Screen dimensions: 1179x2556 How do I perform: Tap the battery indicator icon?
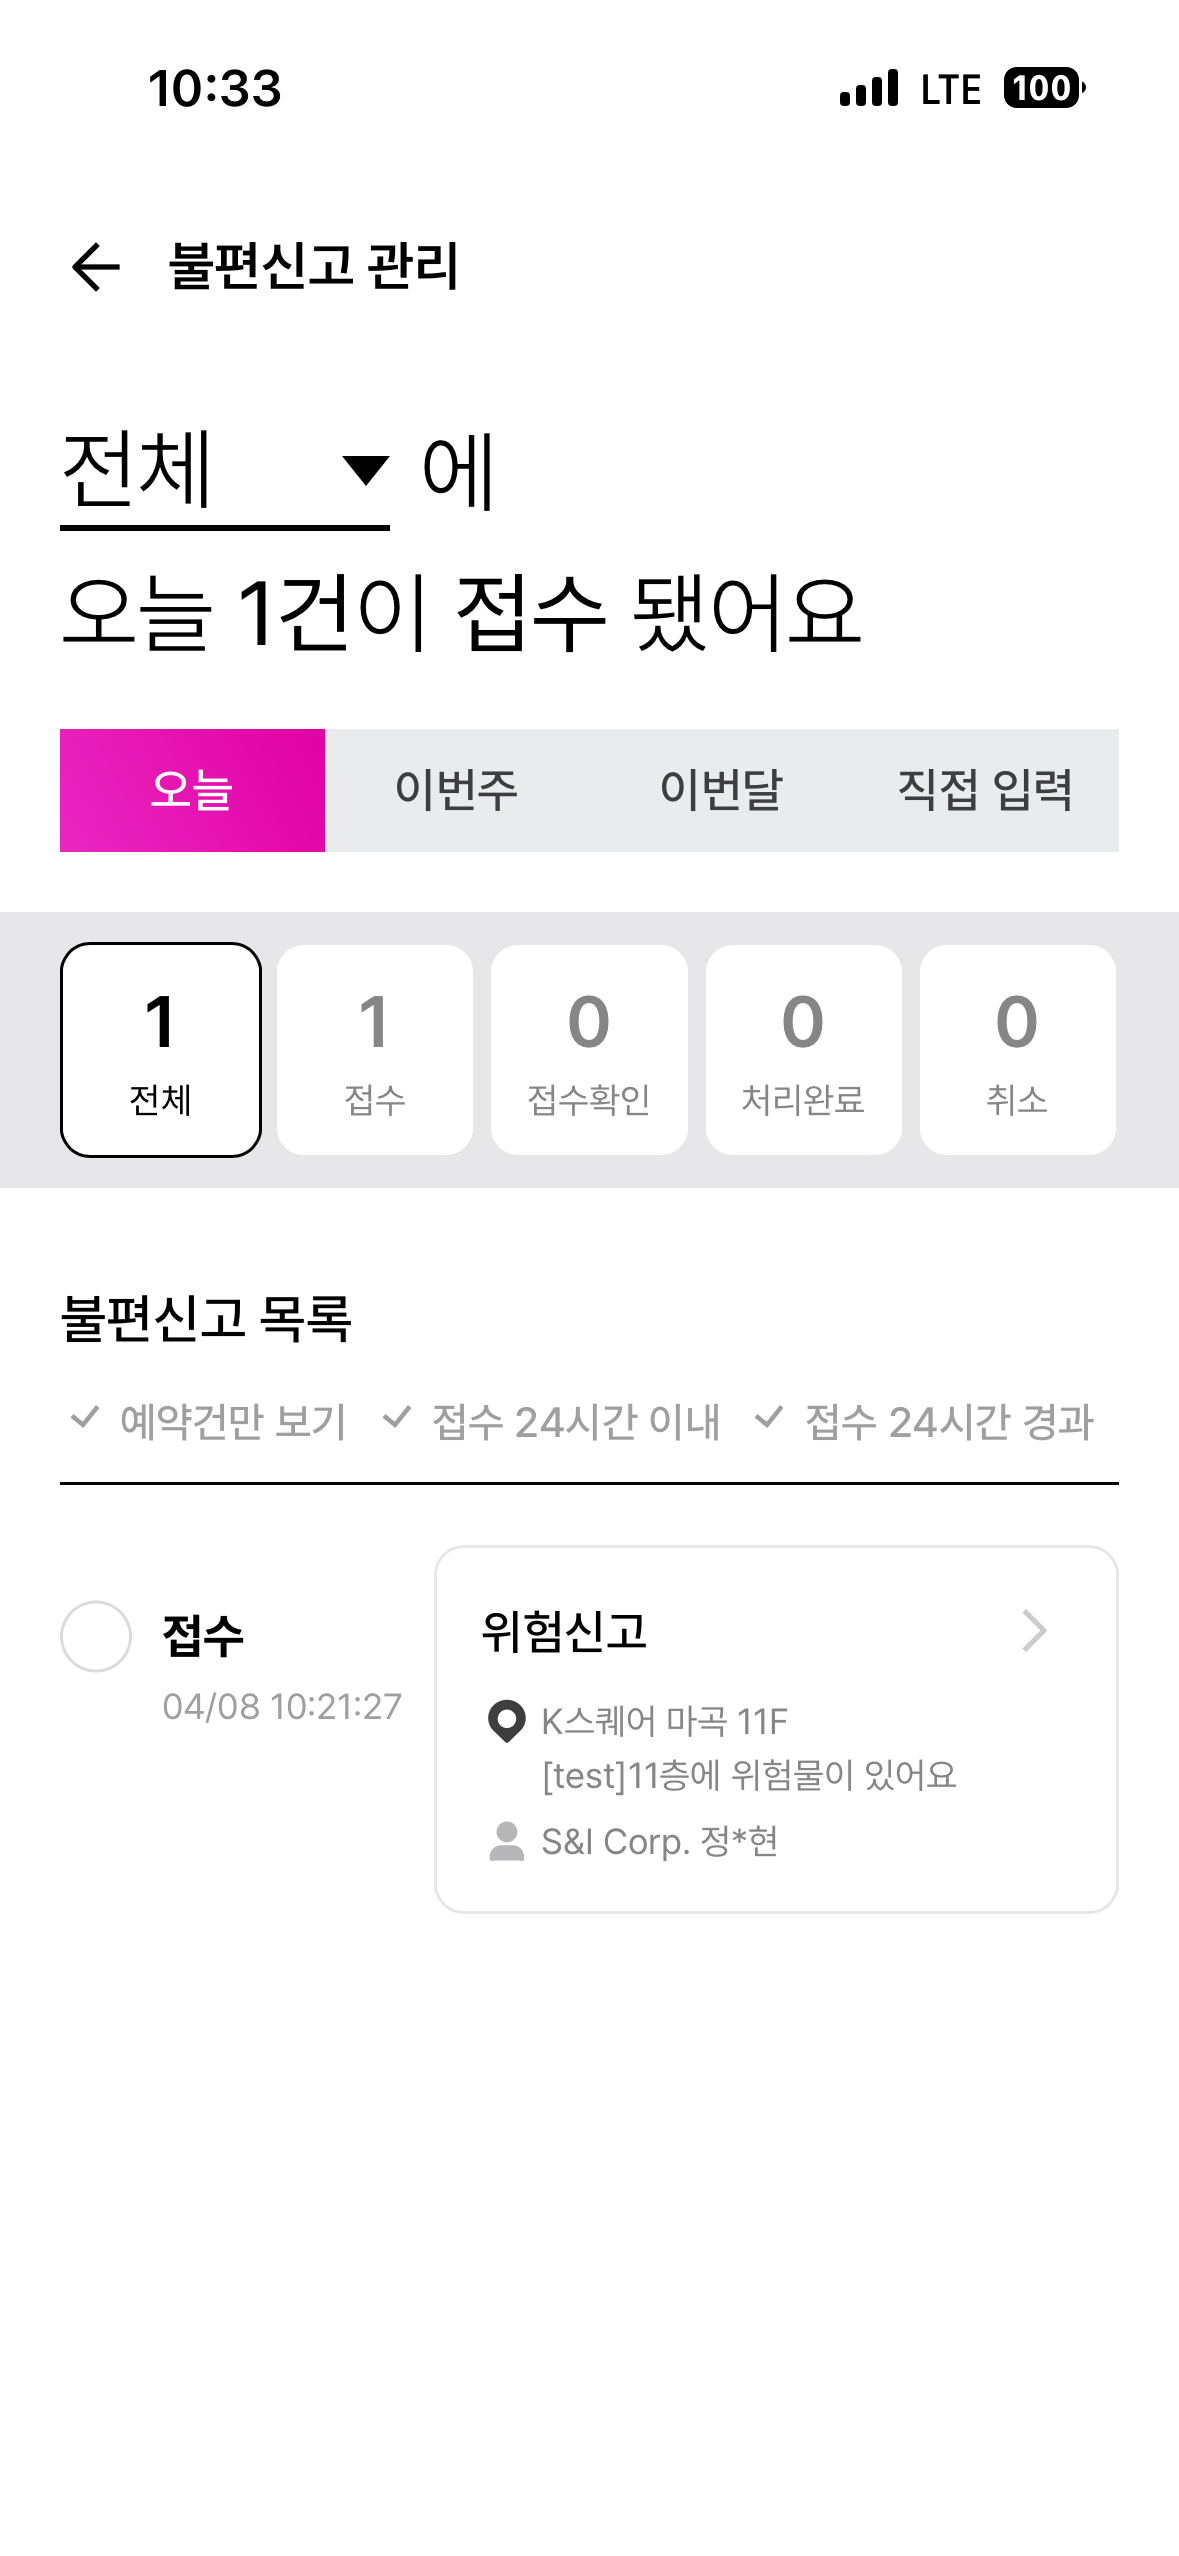coord(1044,88)
